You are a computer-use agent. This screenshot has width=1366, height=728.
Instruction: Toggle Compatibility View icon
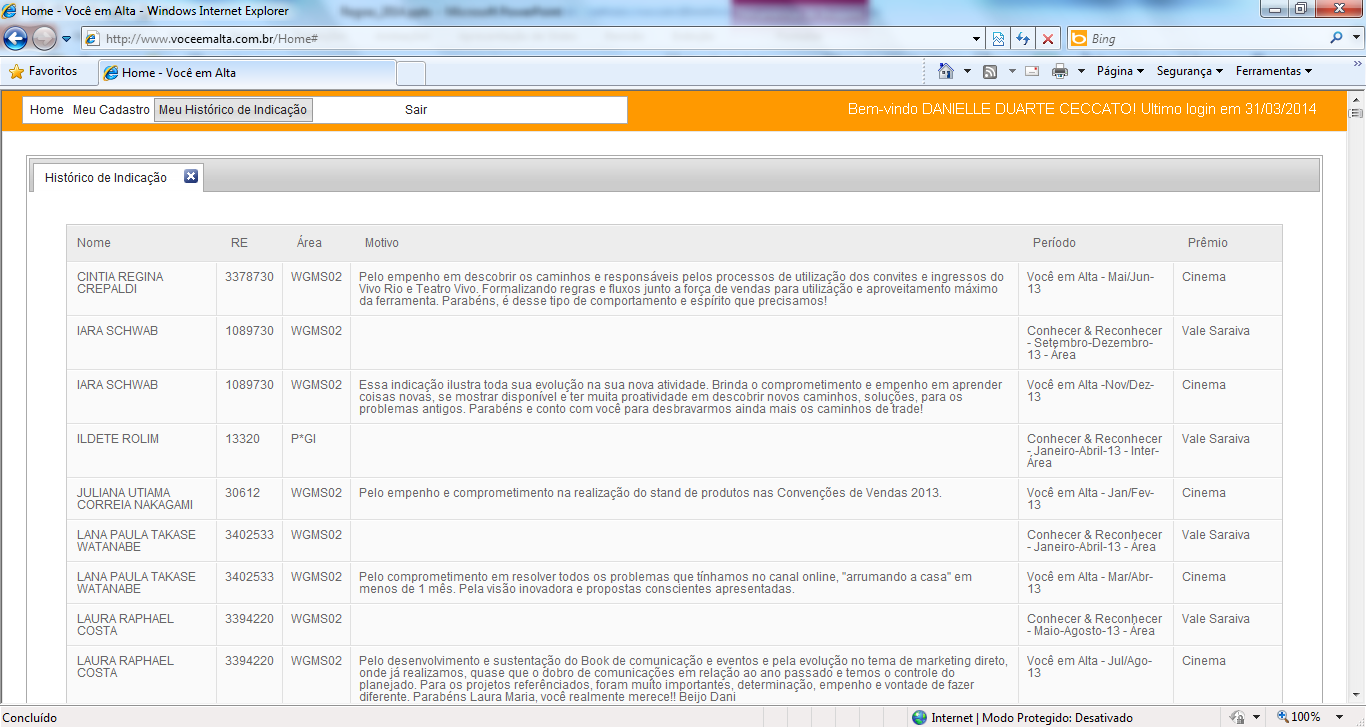[x=998, y=39]
